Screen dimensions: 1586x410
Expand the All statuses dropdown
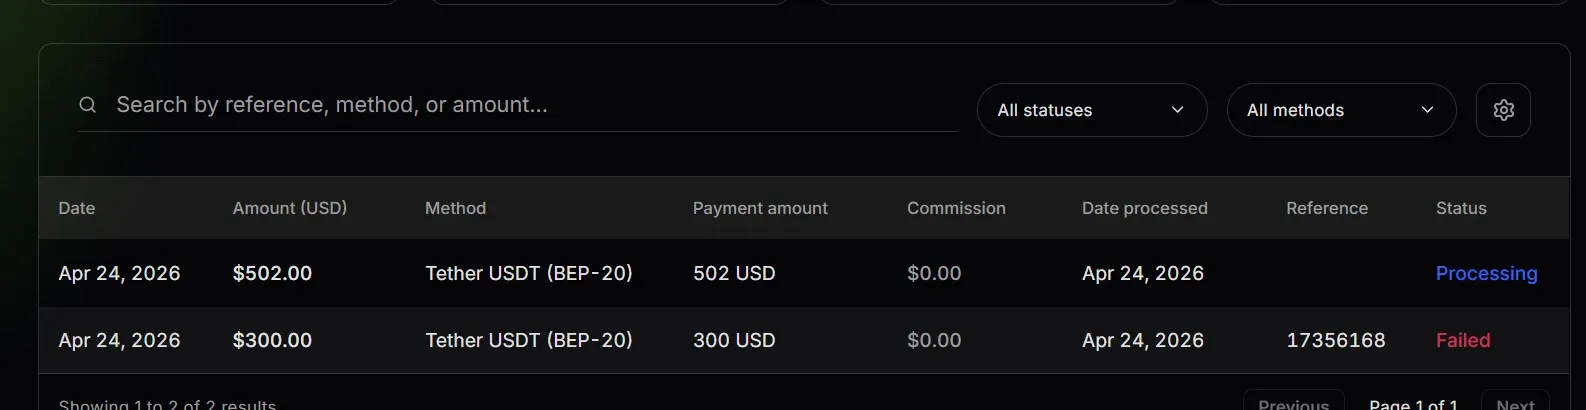coord(1091,110)
